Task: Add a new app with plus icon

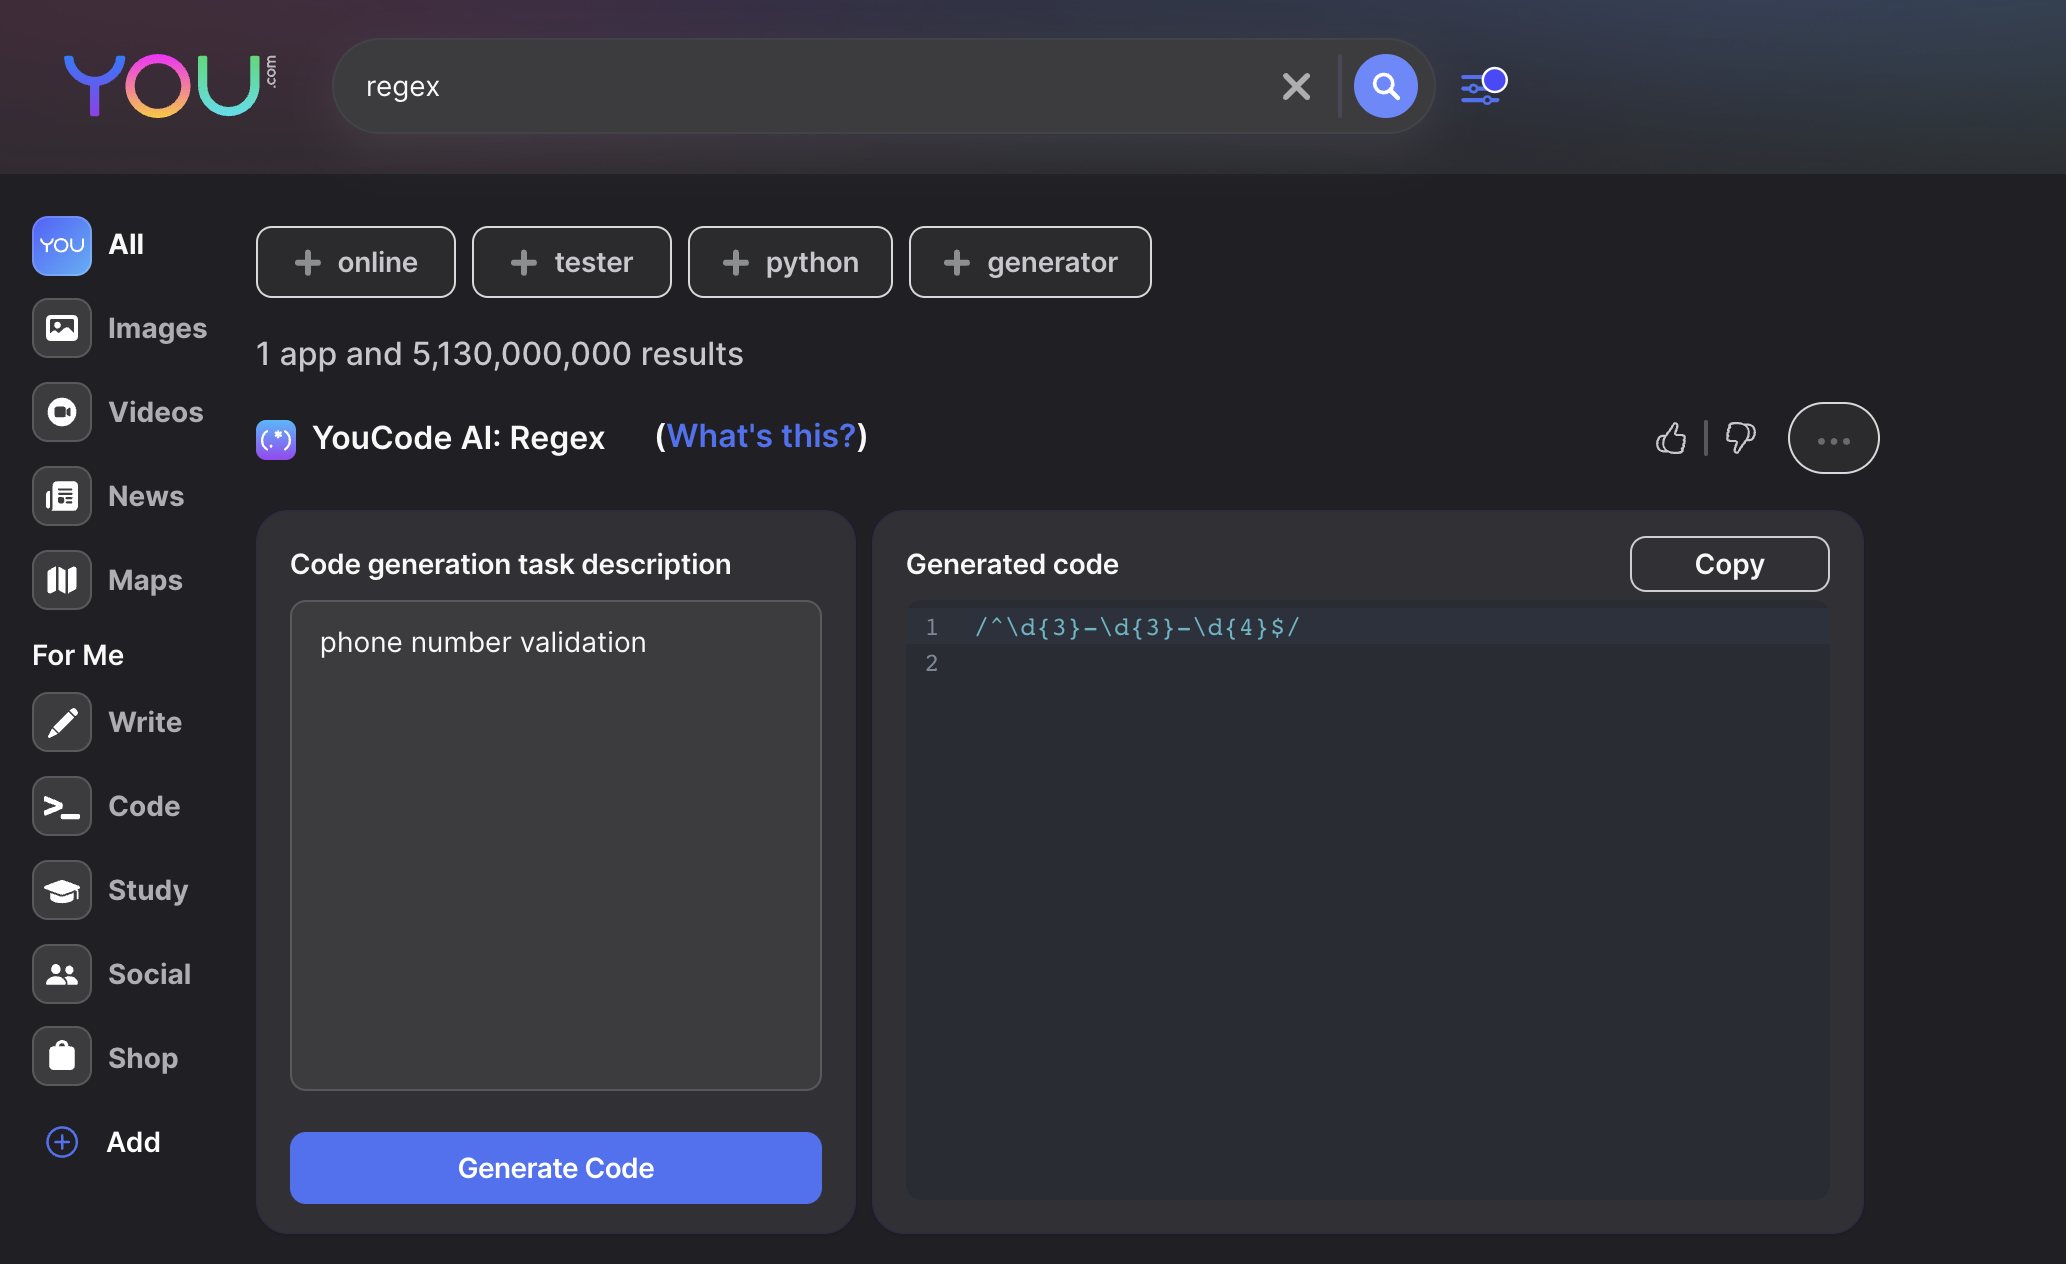Action: [62, 1142]
